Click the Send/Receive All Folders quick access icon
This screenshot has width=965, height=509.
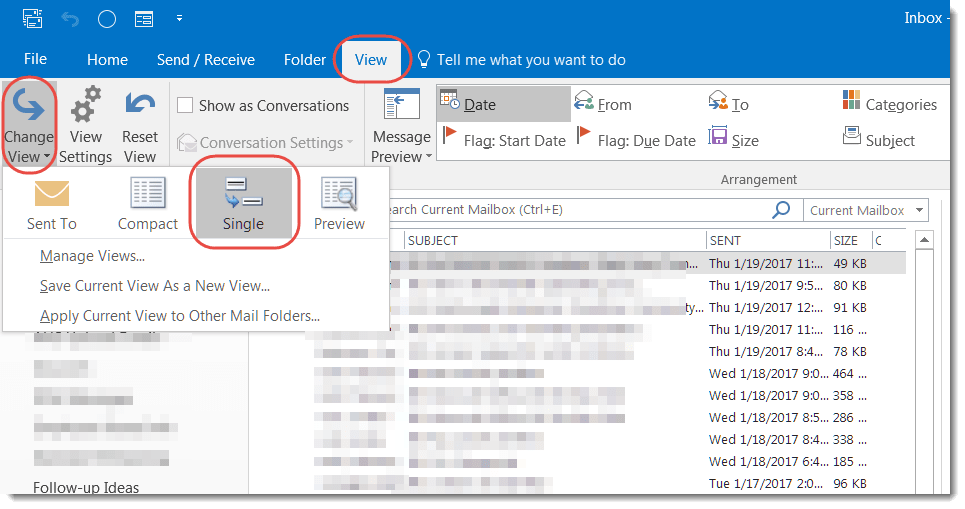(x=32, y=18)
